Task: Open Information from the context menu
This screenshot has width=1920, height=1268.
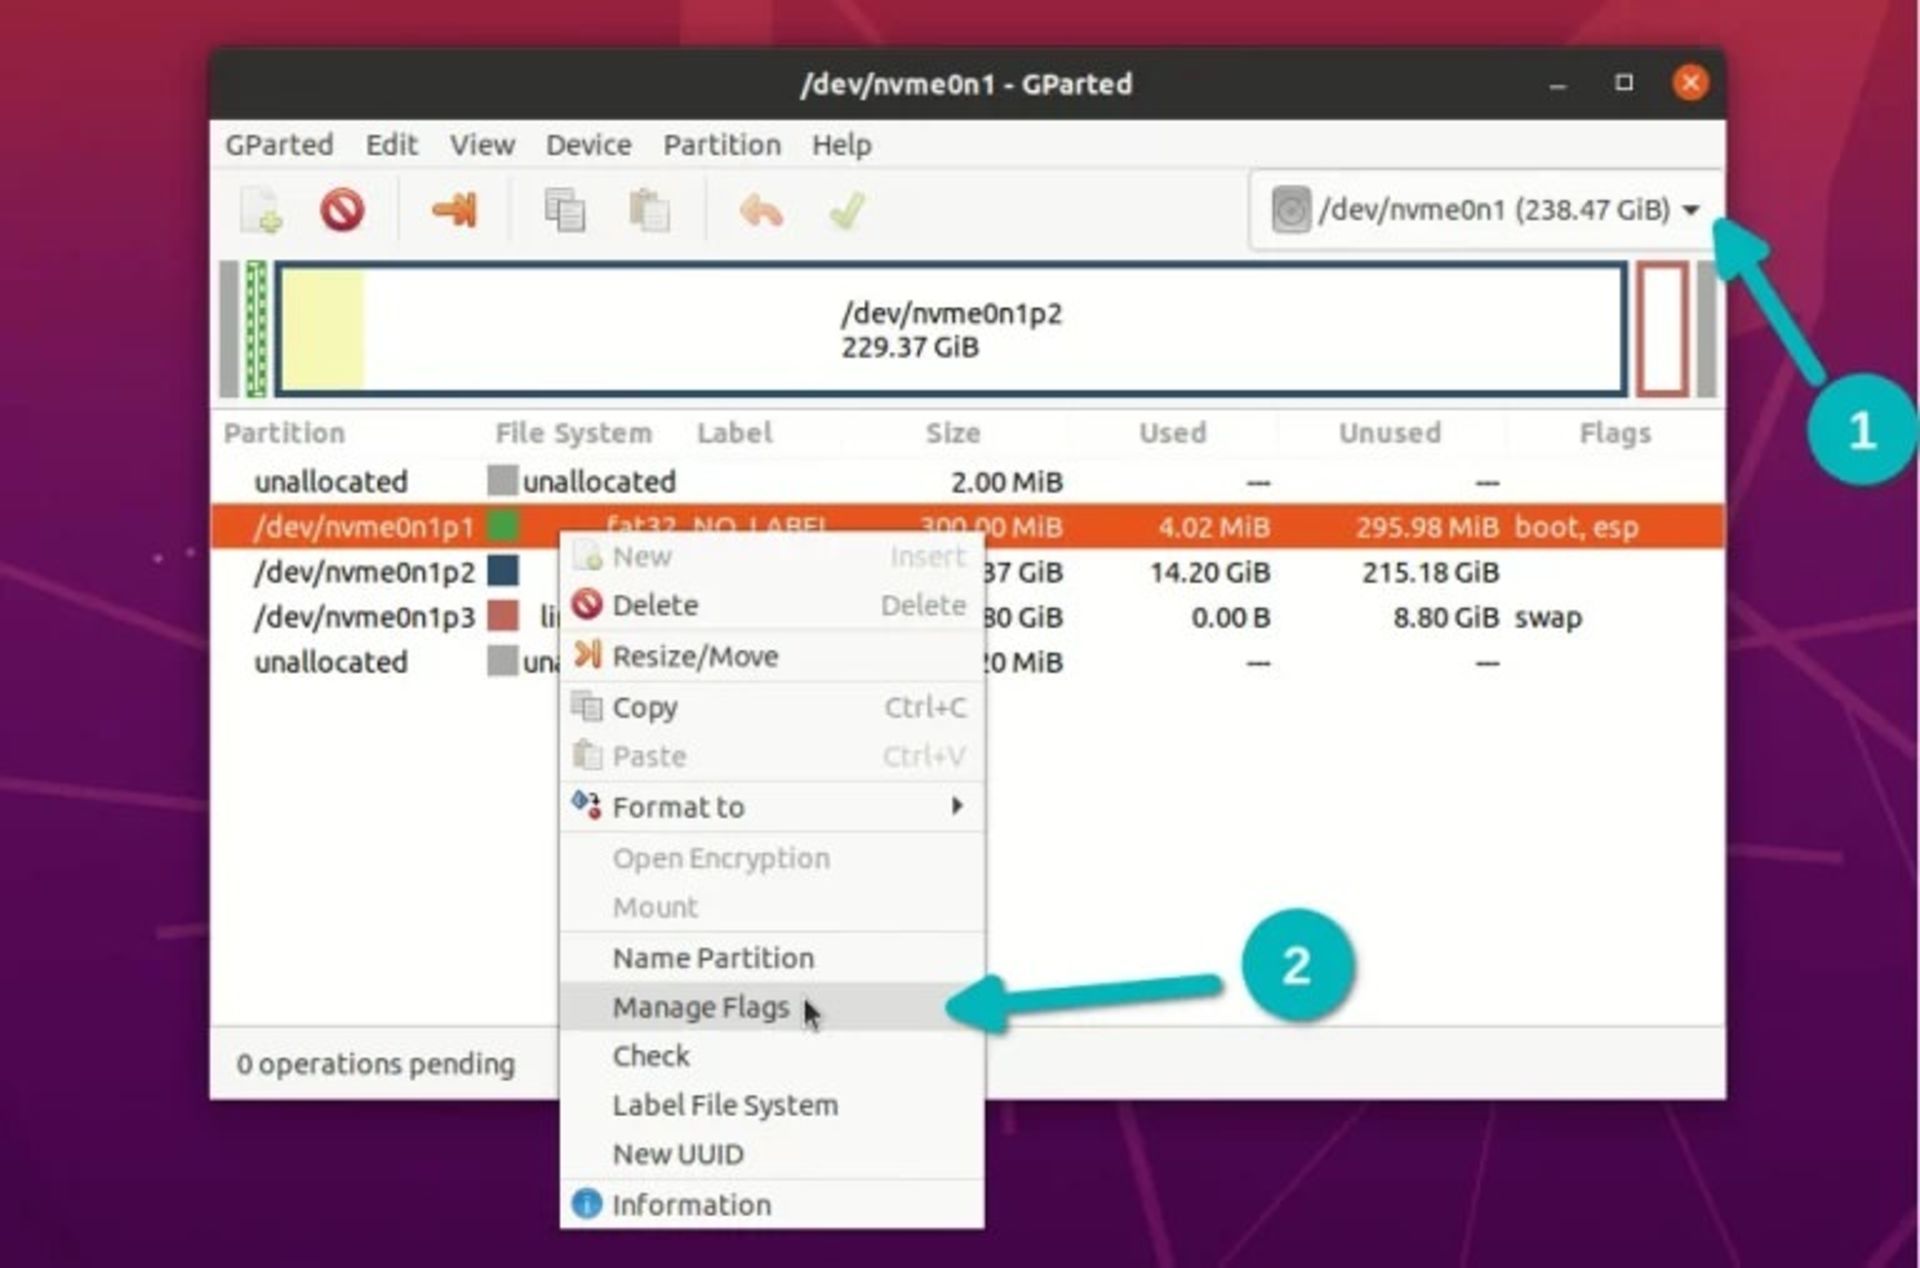Action: pyautogui.click(x=771, y=1205)
